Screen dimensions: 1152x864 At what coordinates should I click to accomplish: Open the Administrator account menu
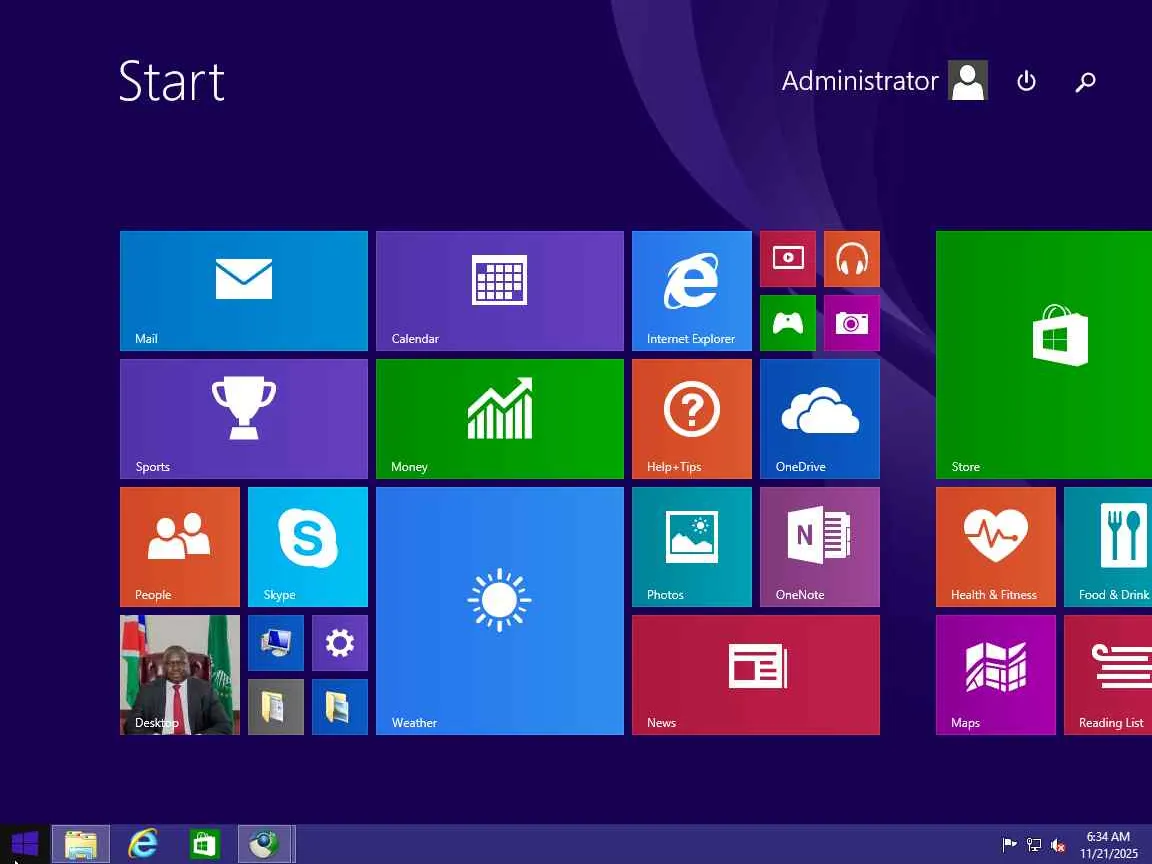coord(885,80)
